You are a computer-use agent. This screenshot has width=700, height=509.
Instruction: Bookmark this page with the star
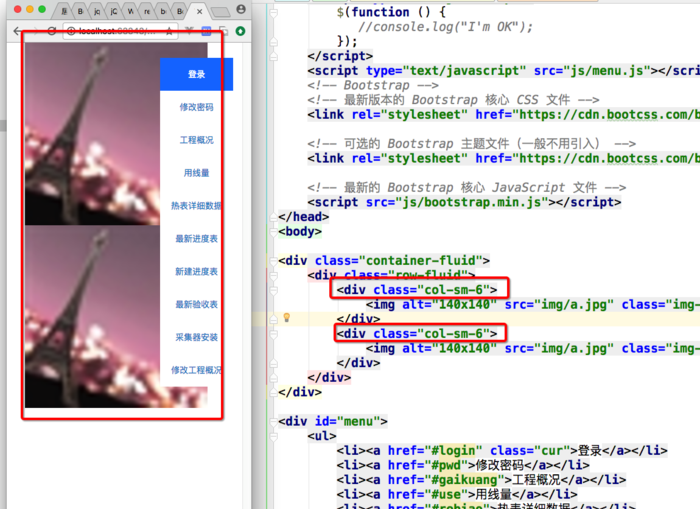pyautogui.click(x=169, y=31)
